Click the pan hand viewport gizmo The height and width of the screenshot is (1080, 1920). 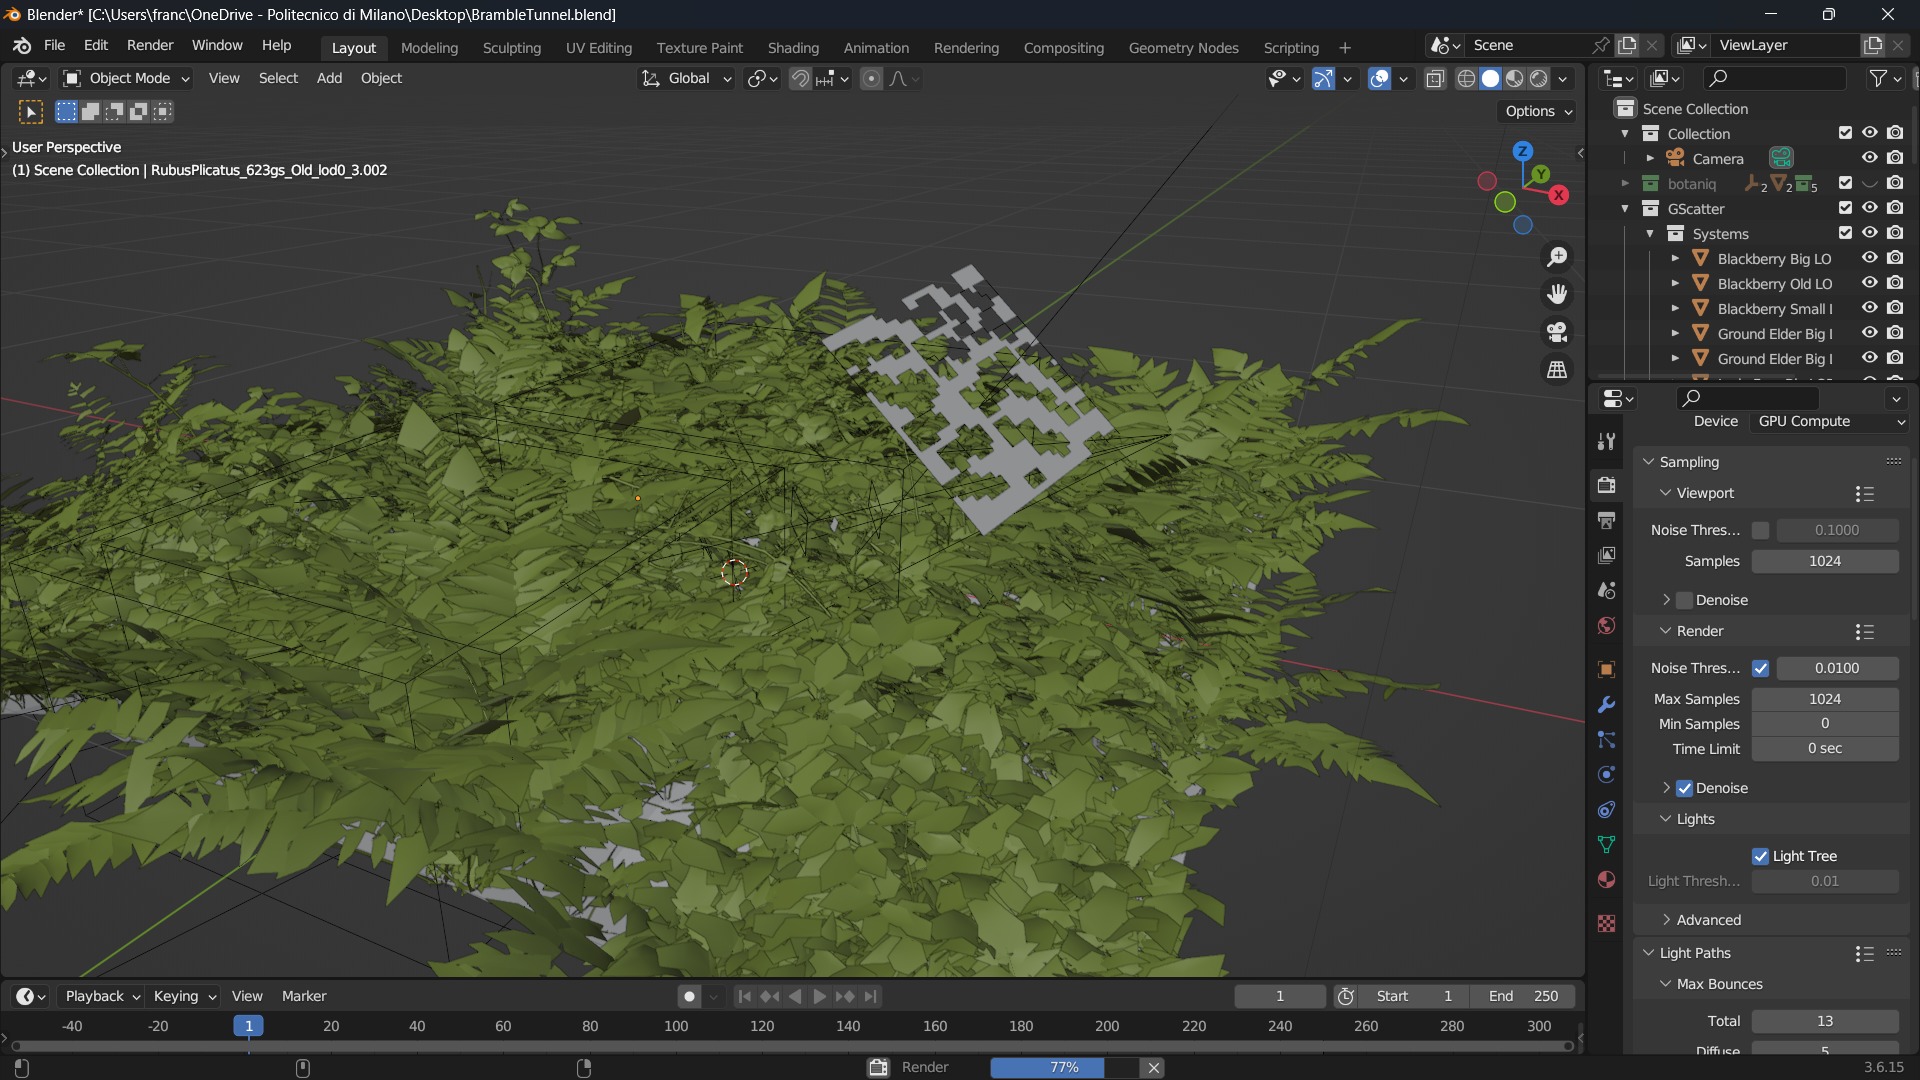click(1557, 294)
